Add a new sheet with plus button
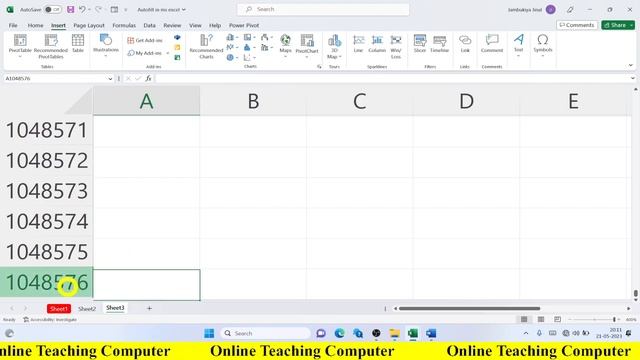The width and height of the screenshot is (640, 360). tap(149, 308)
